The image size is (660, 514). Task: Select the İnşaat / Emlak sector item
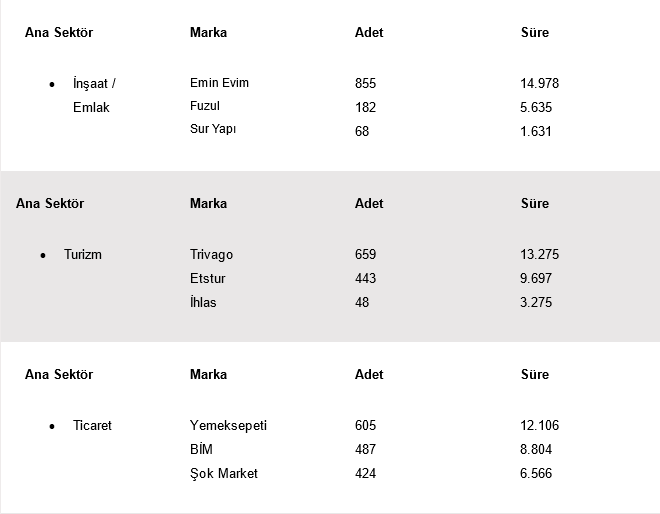tap(94, 95)
